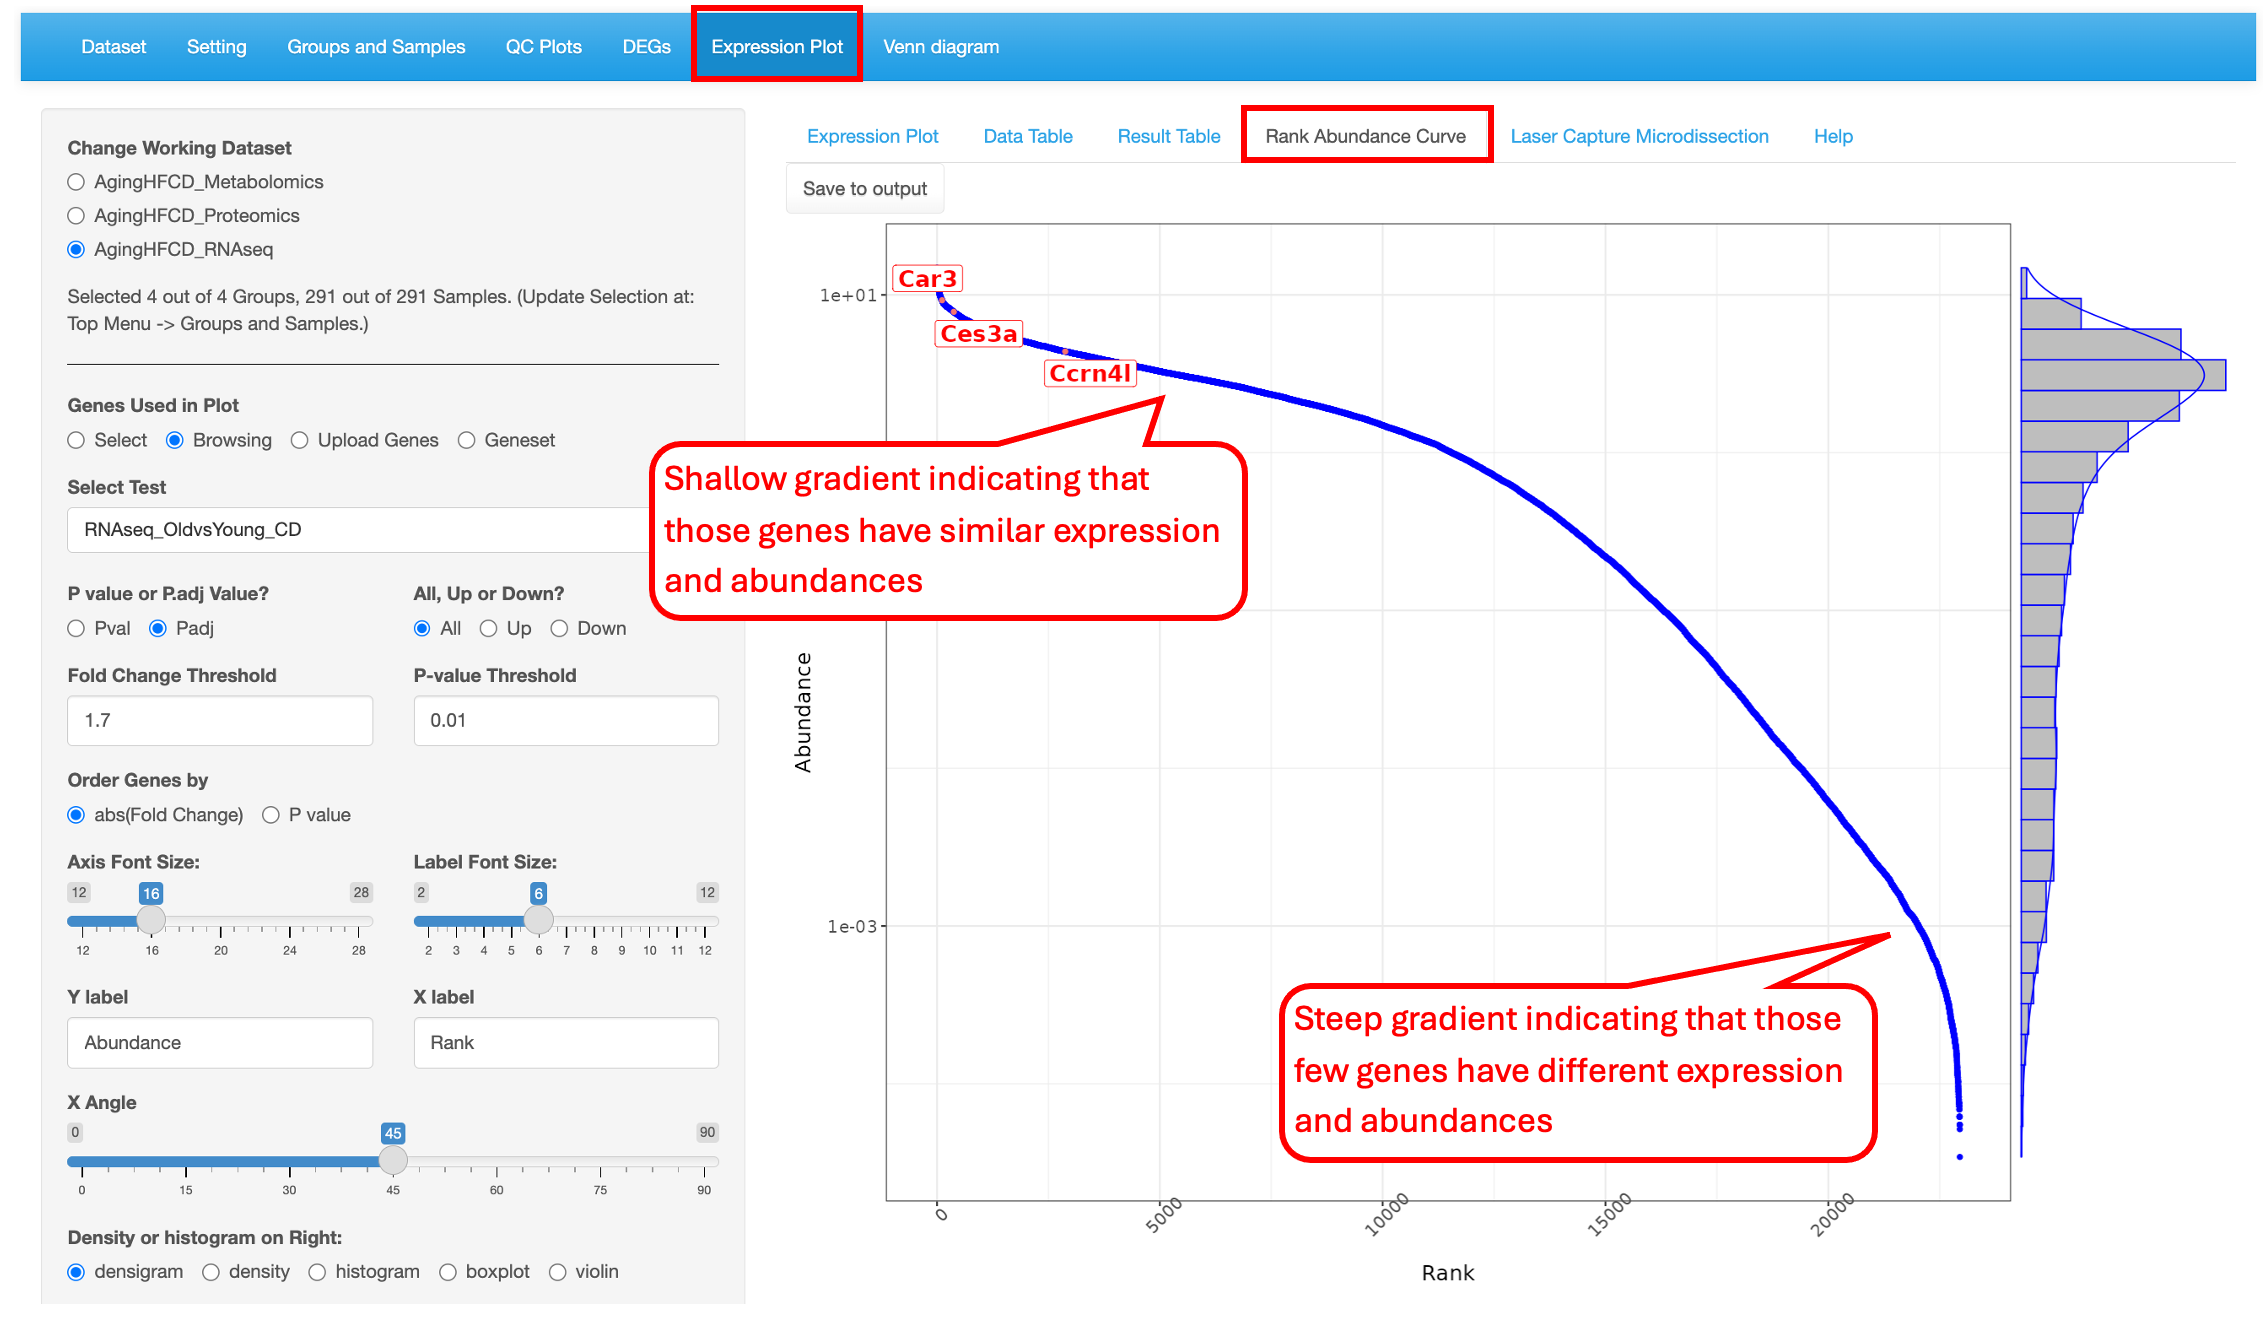Click the 20000 x-axis tick label

(x=1833, y=1215)
